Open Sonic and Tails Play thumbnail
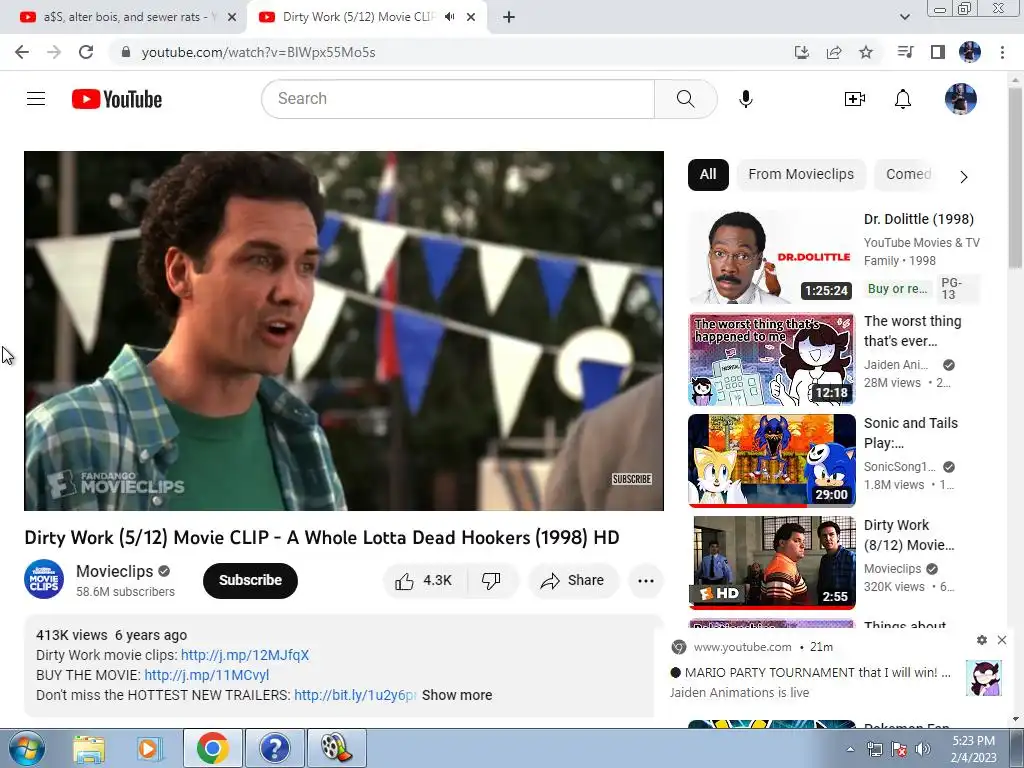Viewport: 1024px width, 768px height. pos(772,460)
